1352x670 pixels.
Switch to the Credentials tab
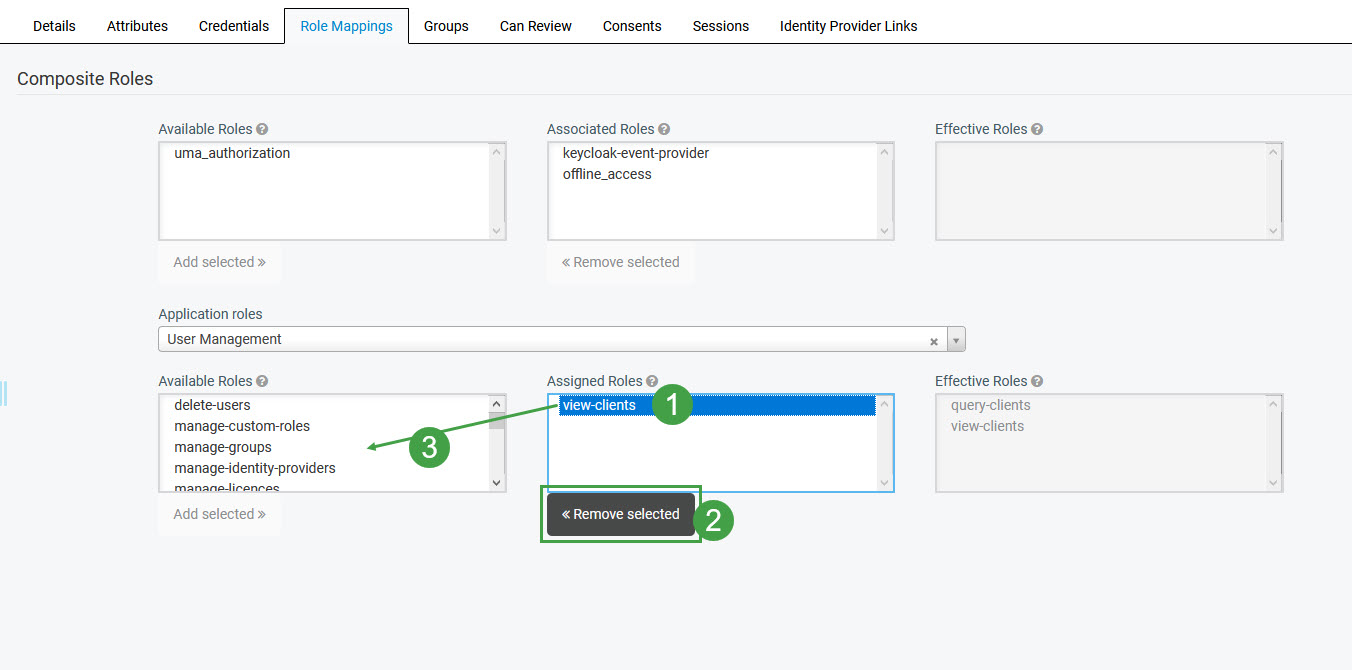click(234, 26)
